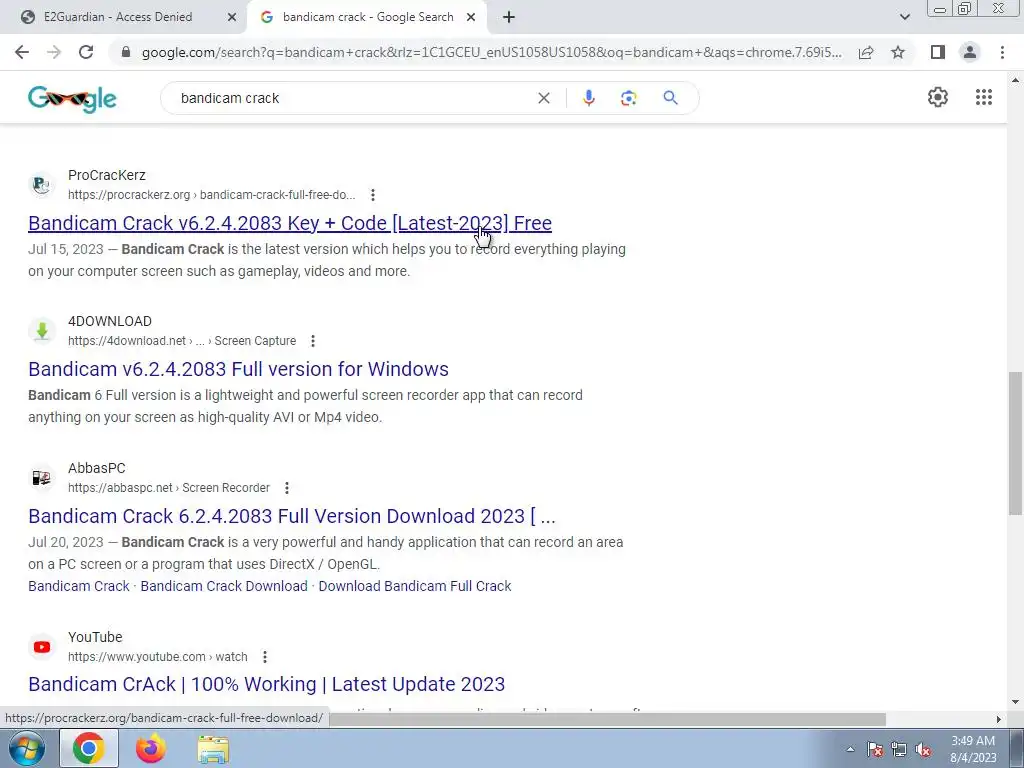Open YouTube result options menu

pos(264,657)
